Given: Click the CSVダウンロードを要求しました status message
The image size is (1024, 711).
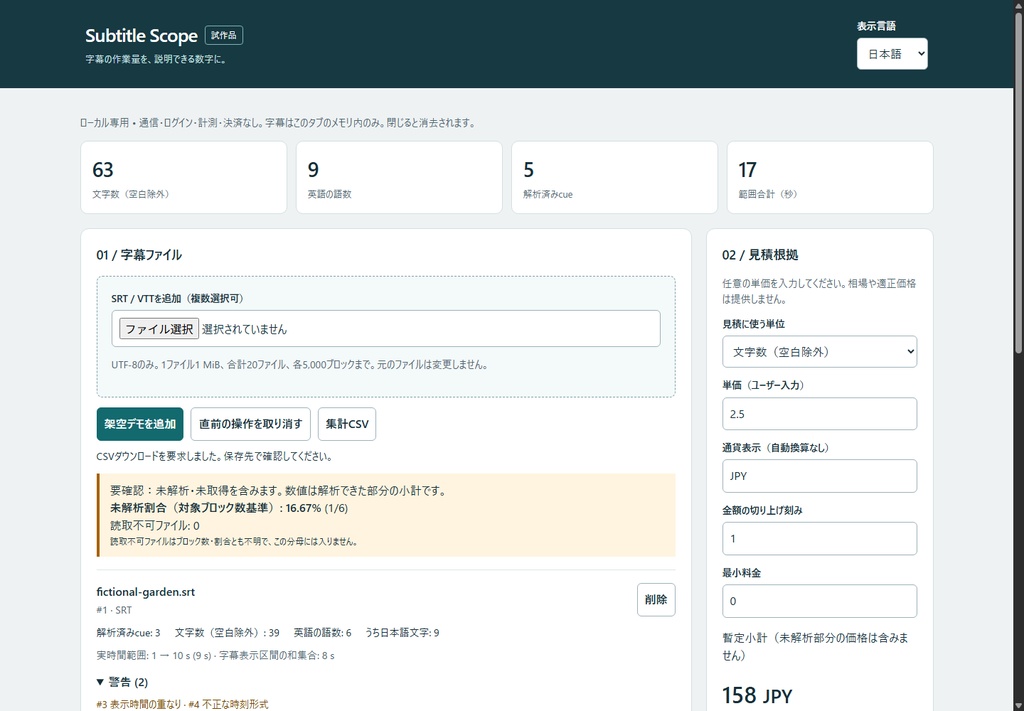Looking at the screenshot, I should pyautogui.click(x=215, y=456).
